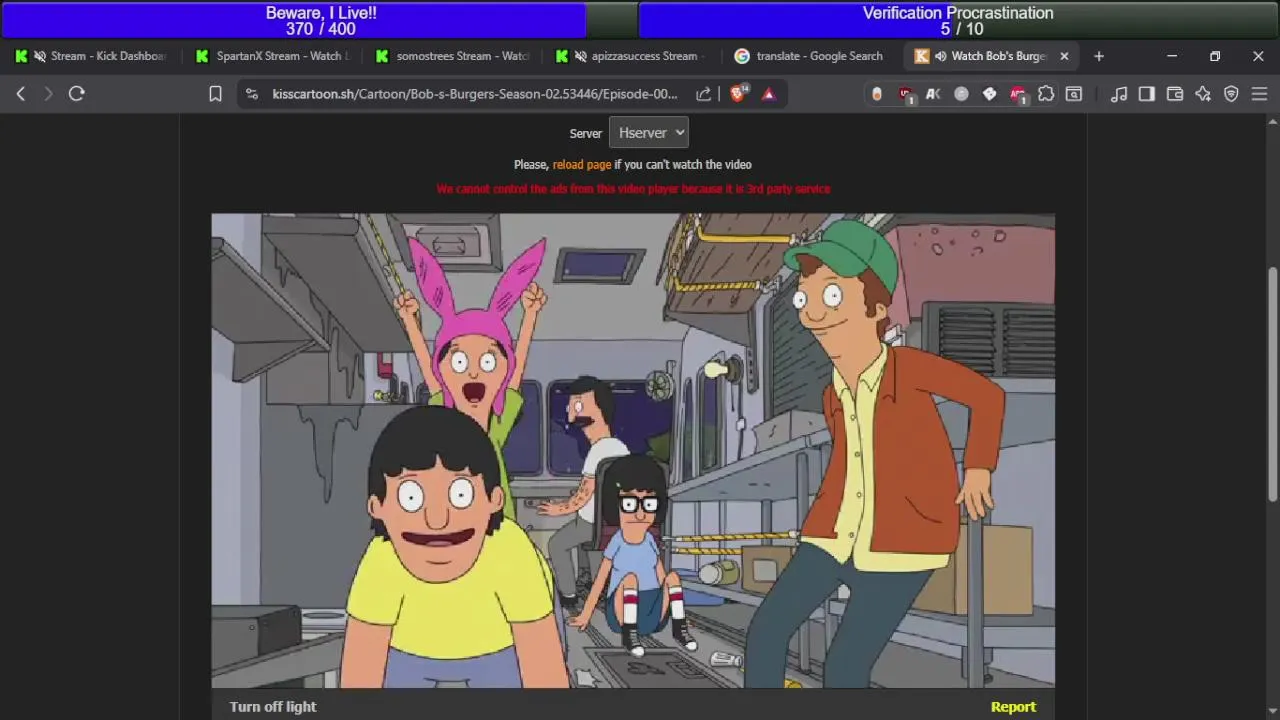
Task: Go back to the previous page
Action: pos(21,93)
